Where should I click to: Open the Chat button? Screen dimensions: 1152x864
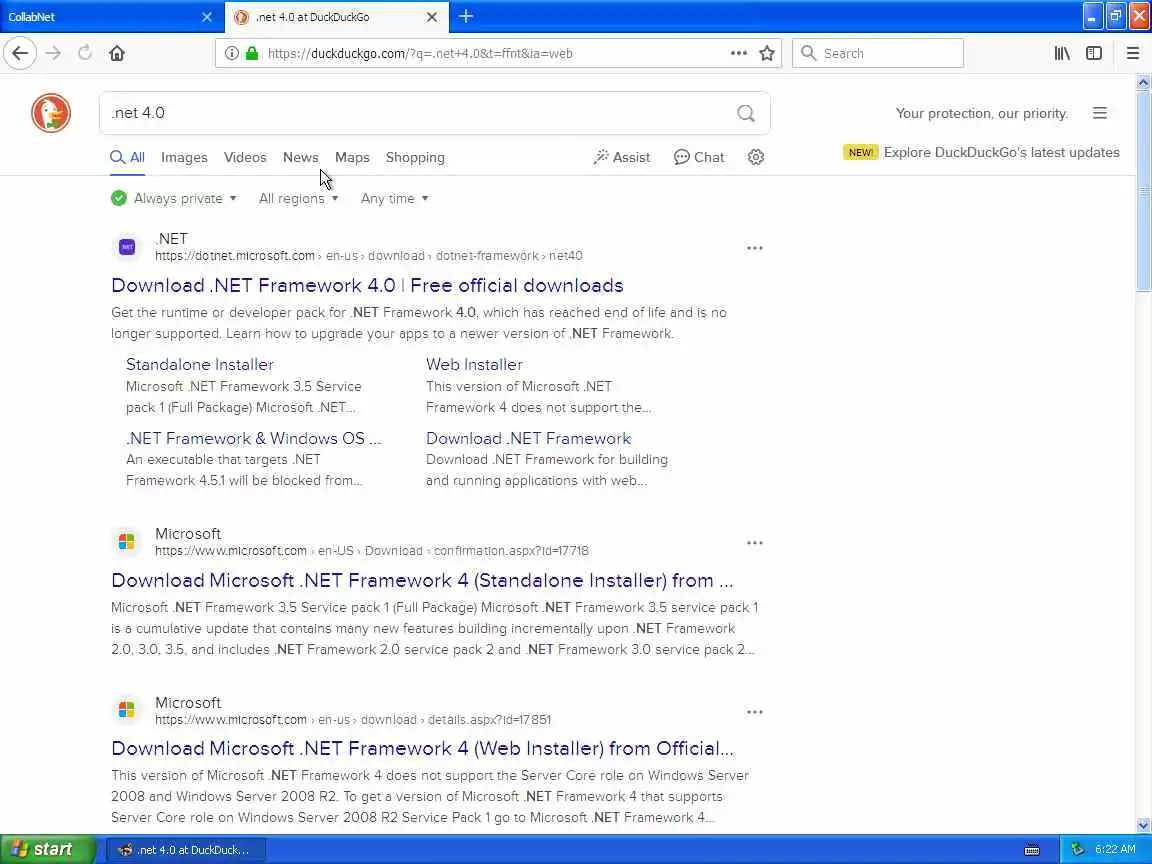coord(699,157)
